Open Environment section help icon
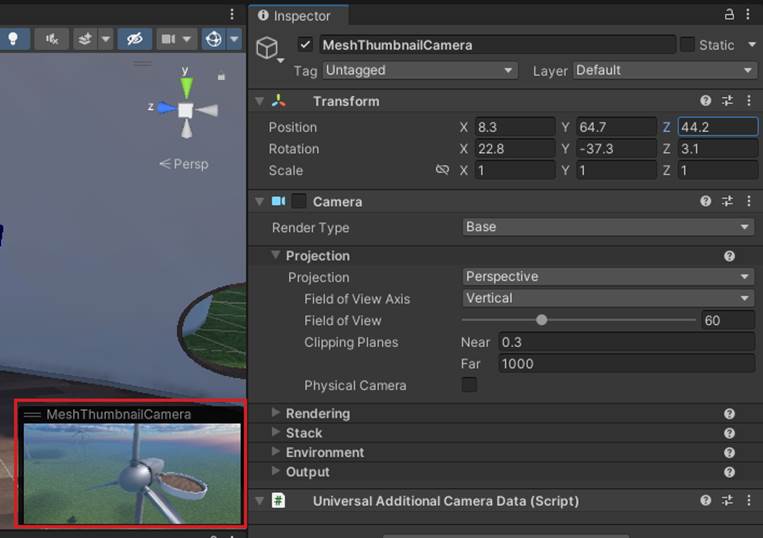763x538 pixels. (729, 452)
